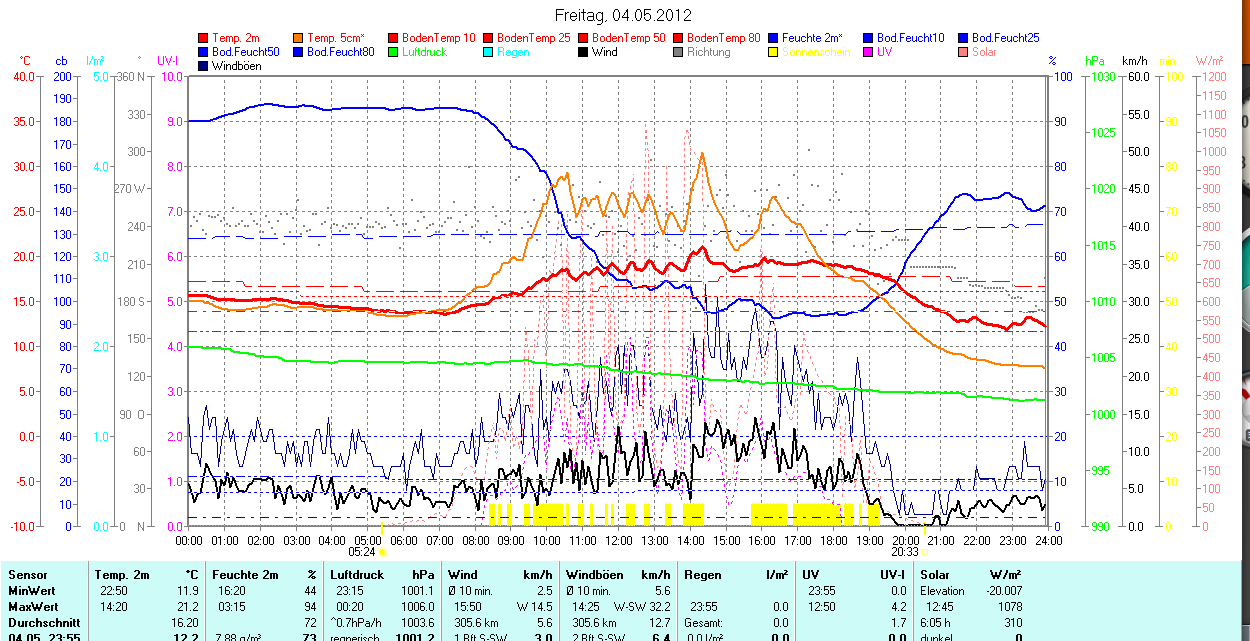Click the 'Regen' table column header
The image size is (1250, 641).
703,575
